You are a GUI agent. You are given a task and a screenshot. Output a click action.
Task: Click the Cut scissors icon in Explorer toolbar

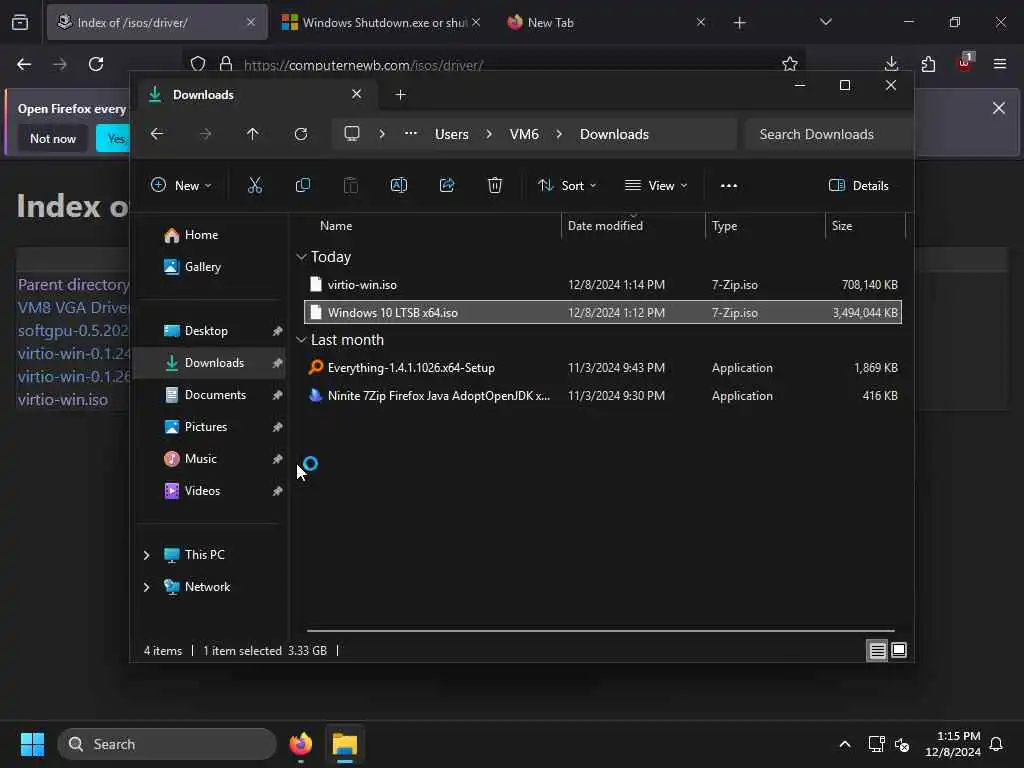pos(255,185)
